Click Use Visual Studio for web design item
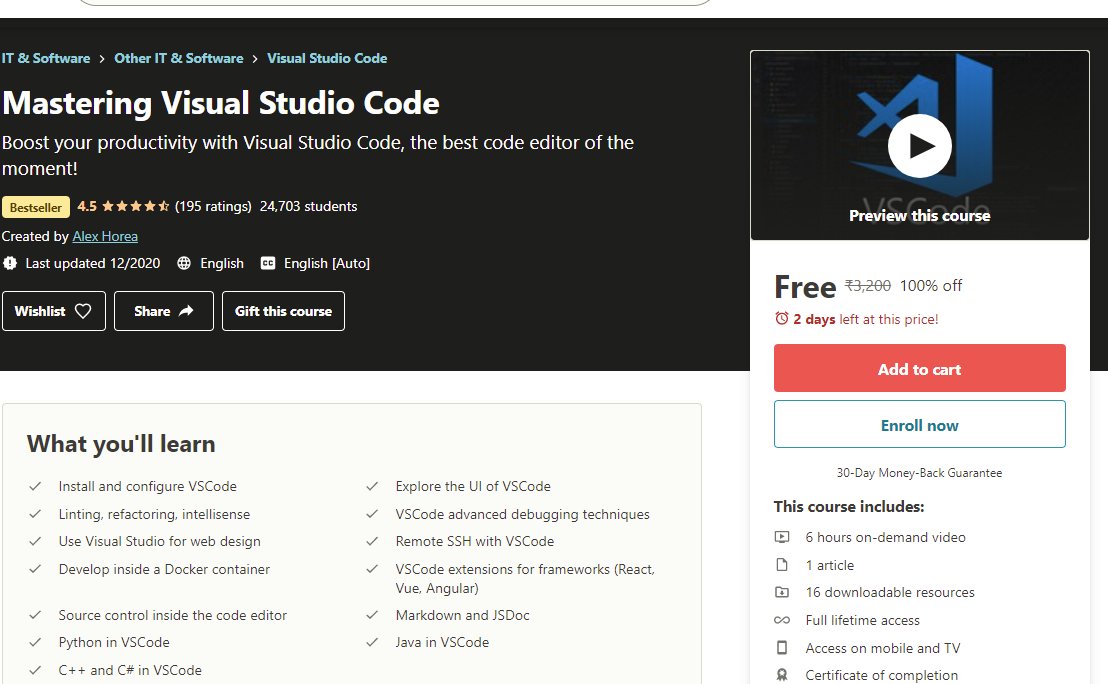Screen dimensions: 1108x684 tap(160, 541)
